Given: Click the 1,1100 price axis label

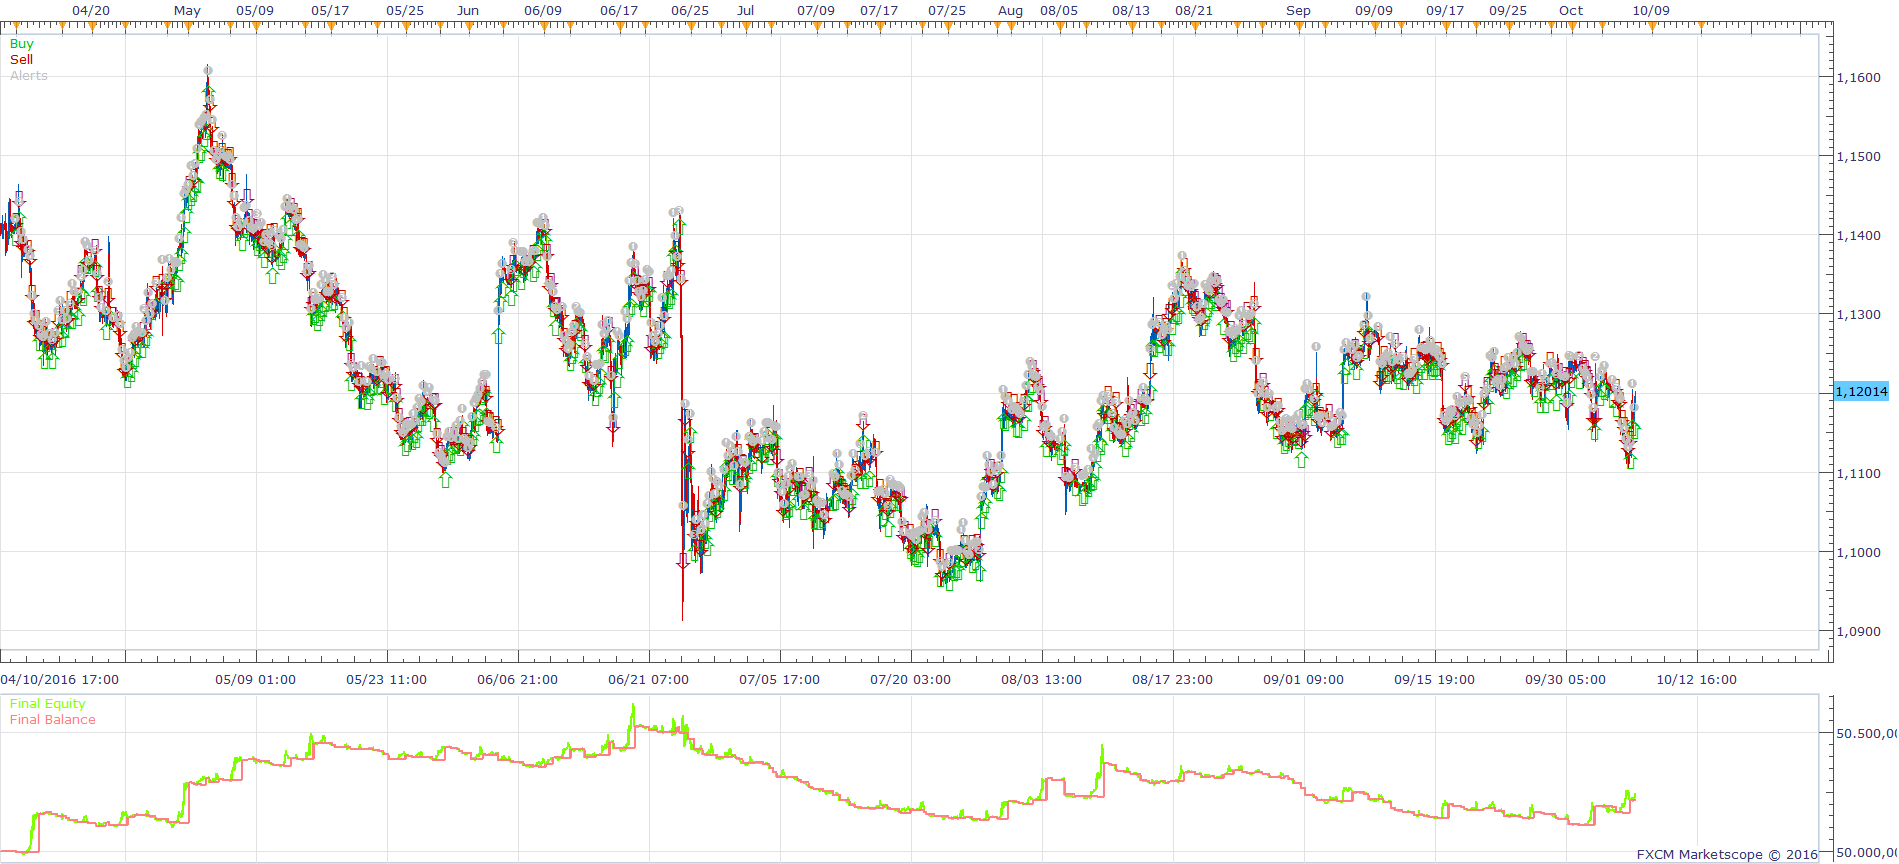Looking at the screenshot, I should coord(1859,474).
